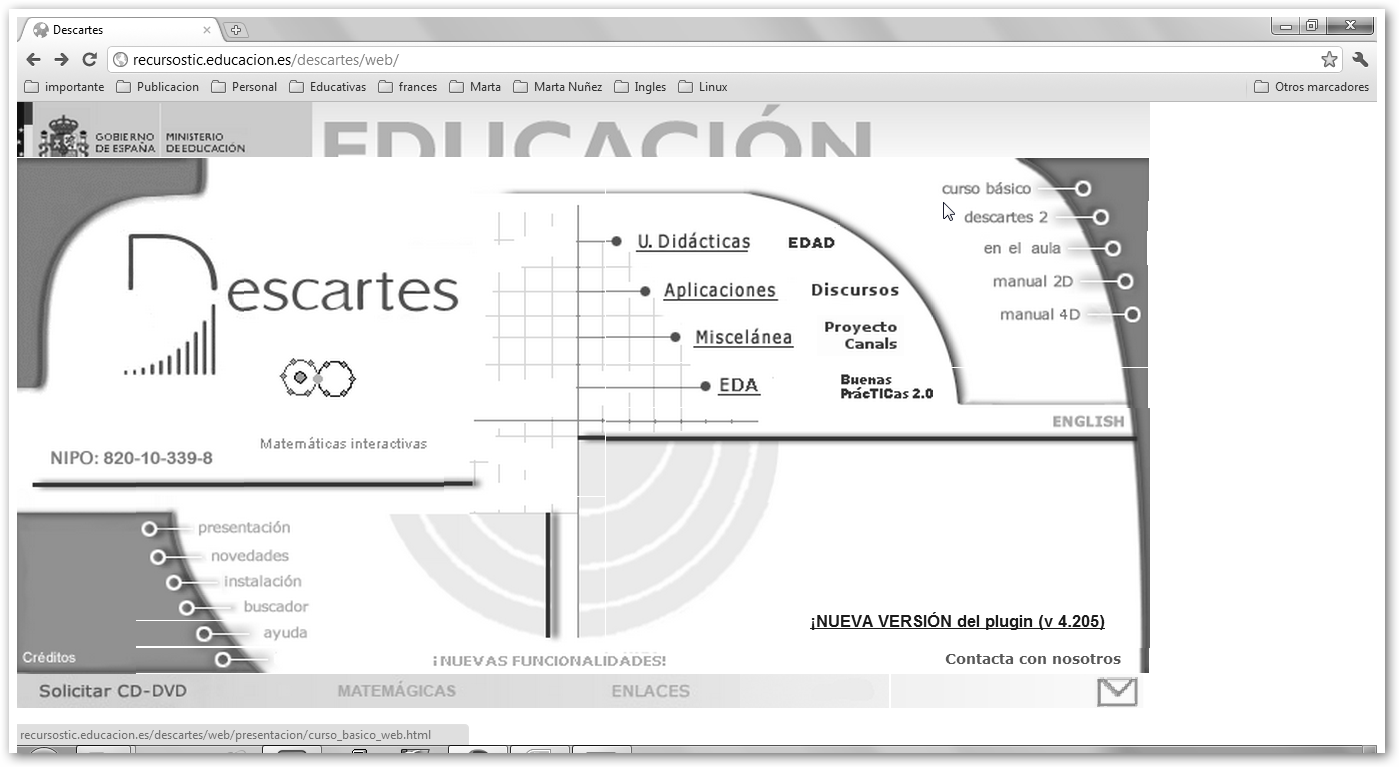Image resolution: width=1399 pixels, height=767 pixels.
Task: Click the browser back arrow
Action: (33, 60)
